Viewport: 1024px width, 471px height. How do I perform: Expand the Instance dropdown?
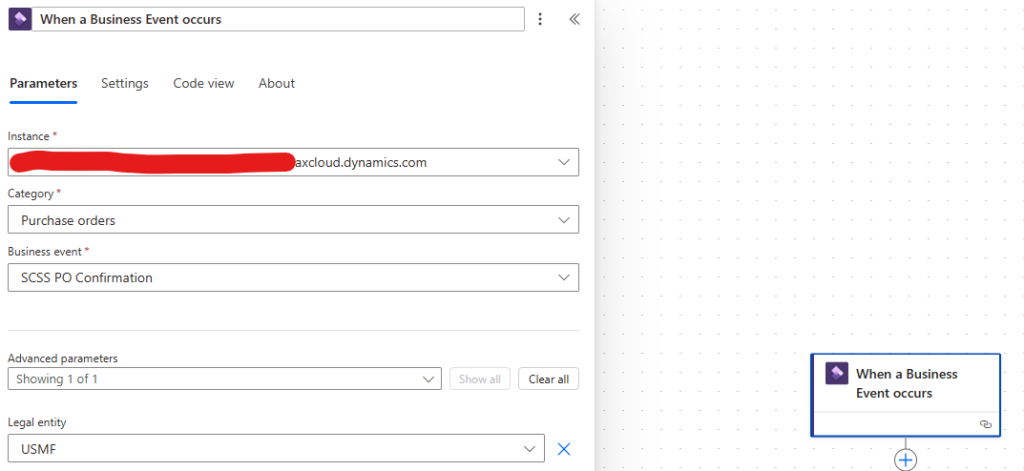293,163
